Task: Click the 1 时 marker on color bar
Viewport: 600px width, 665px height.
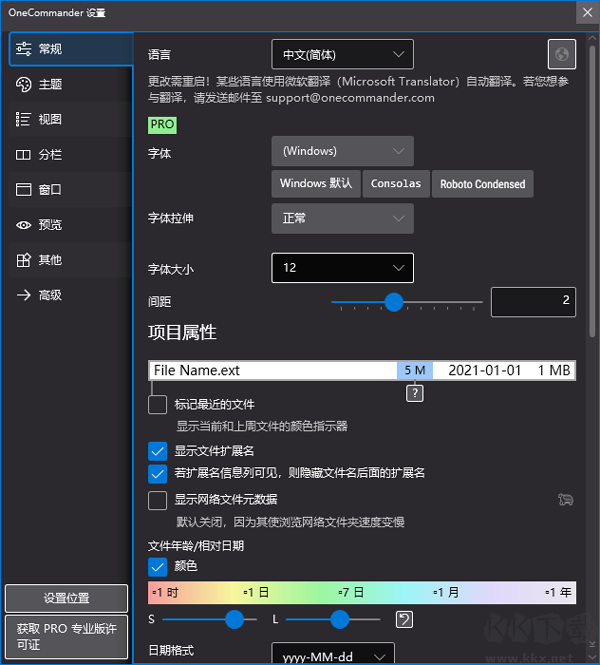Action: (x=165, y=592)
